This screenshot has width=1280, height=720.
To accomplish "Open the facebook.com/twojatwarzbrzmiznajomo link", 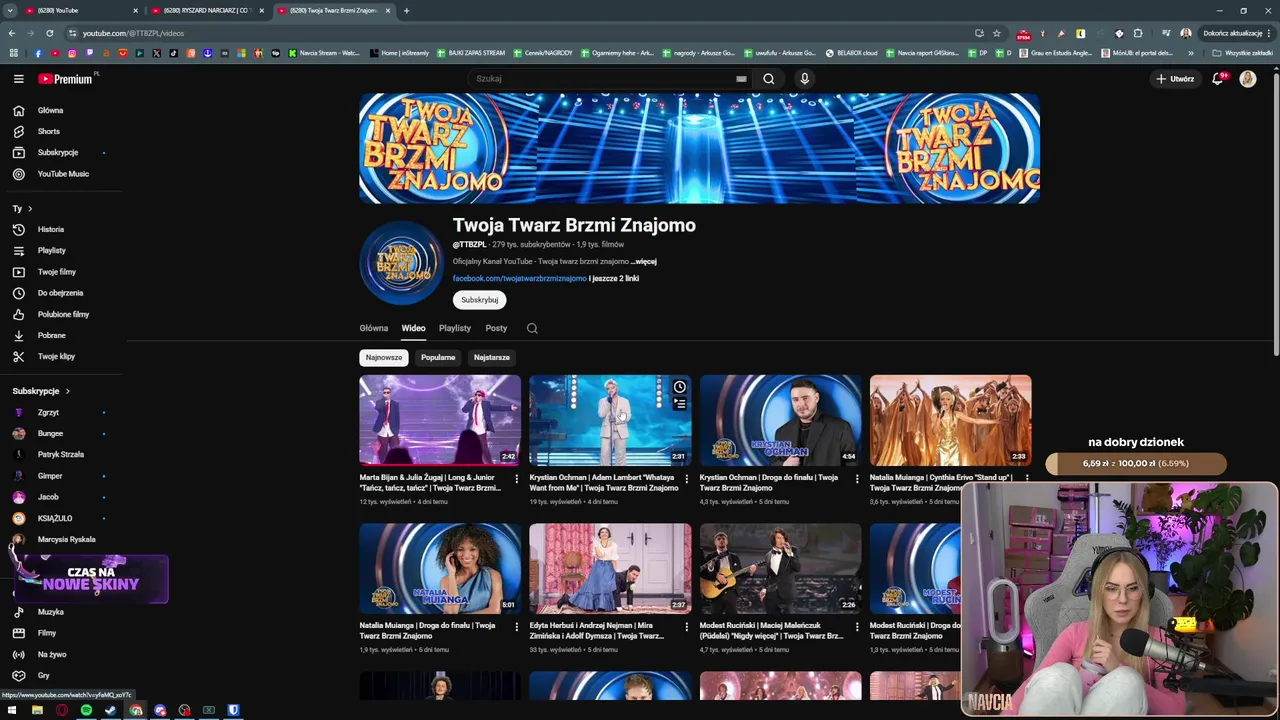I will coord(520,279).
